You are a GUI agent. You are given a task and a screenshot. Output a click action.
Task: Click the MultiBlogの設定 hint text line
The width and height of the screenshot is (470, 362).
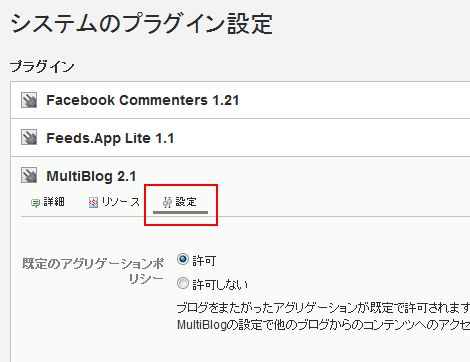(323, 325)
